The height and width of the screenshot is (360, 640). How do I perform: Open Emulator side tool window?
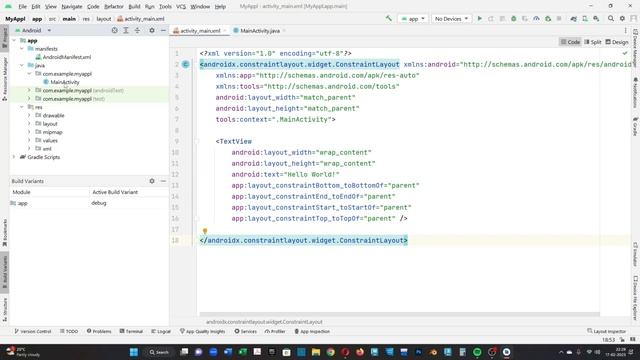(636, 254)
